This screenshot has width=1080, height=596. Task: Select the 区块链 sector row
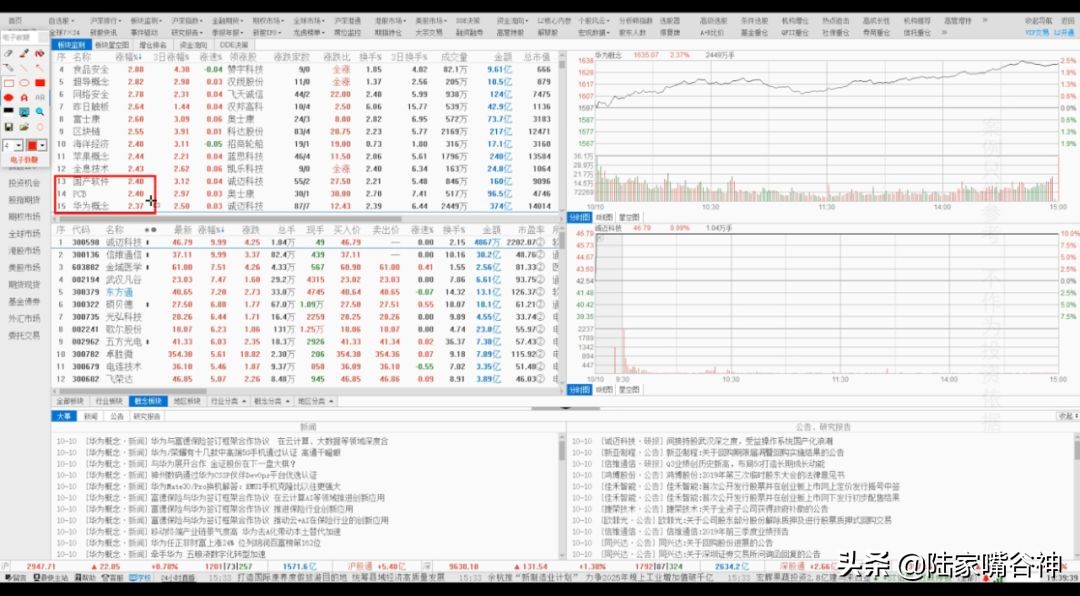point(307,131)
